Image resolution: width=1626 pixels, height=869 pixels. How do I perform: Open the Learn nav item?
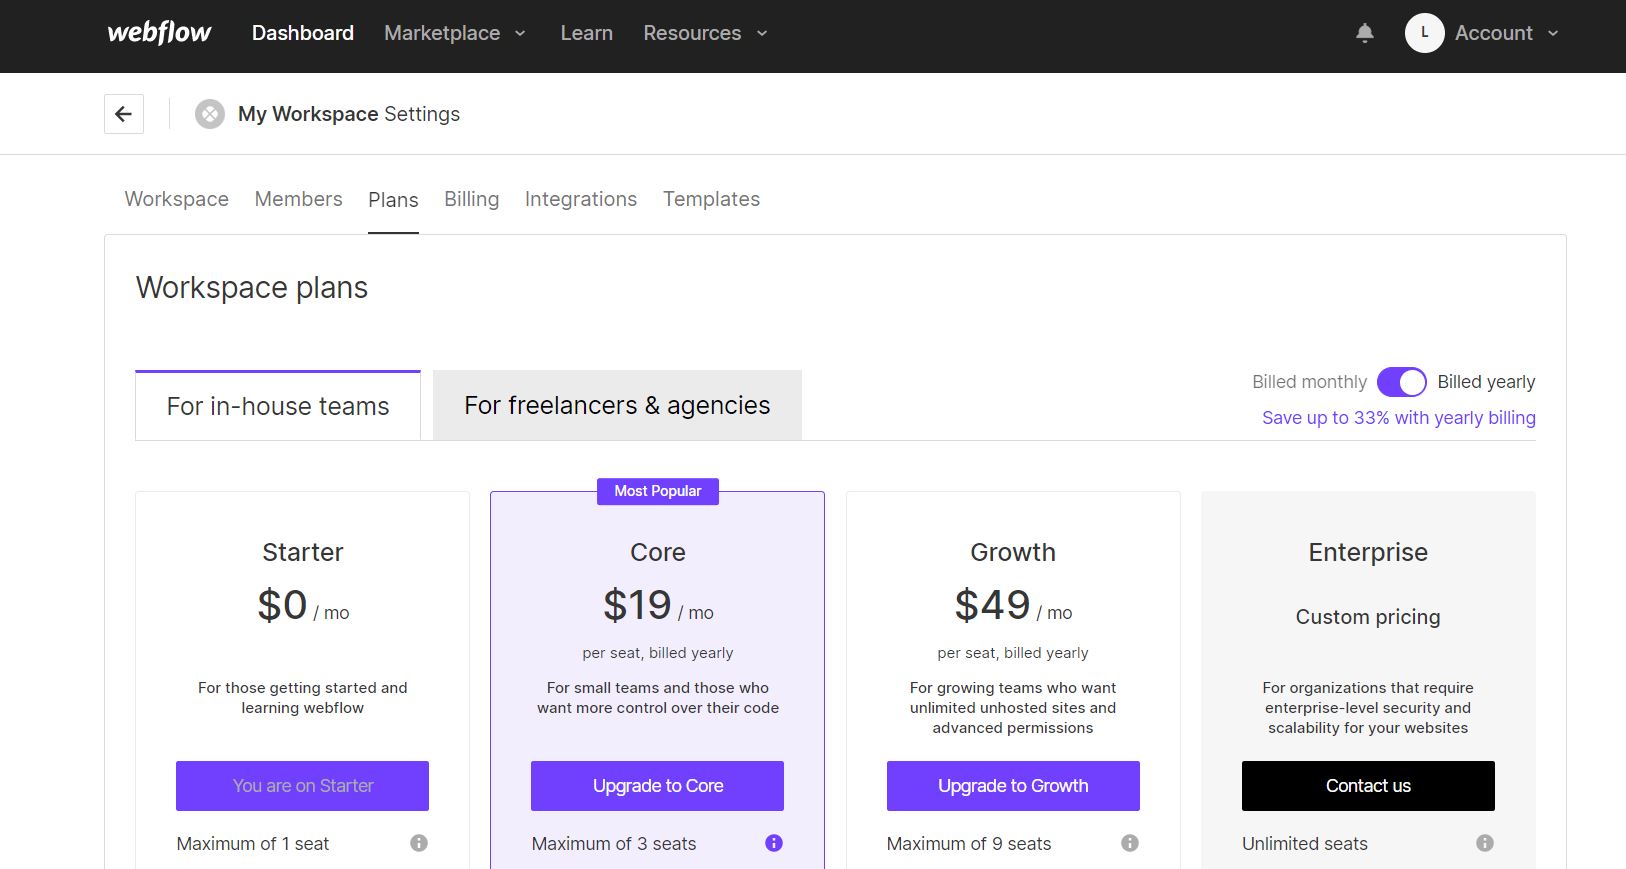tap(587, 33)
